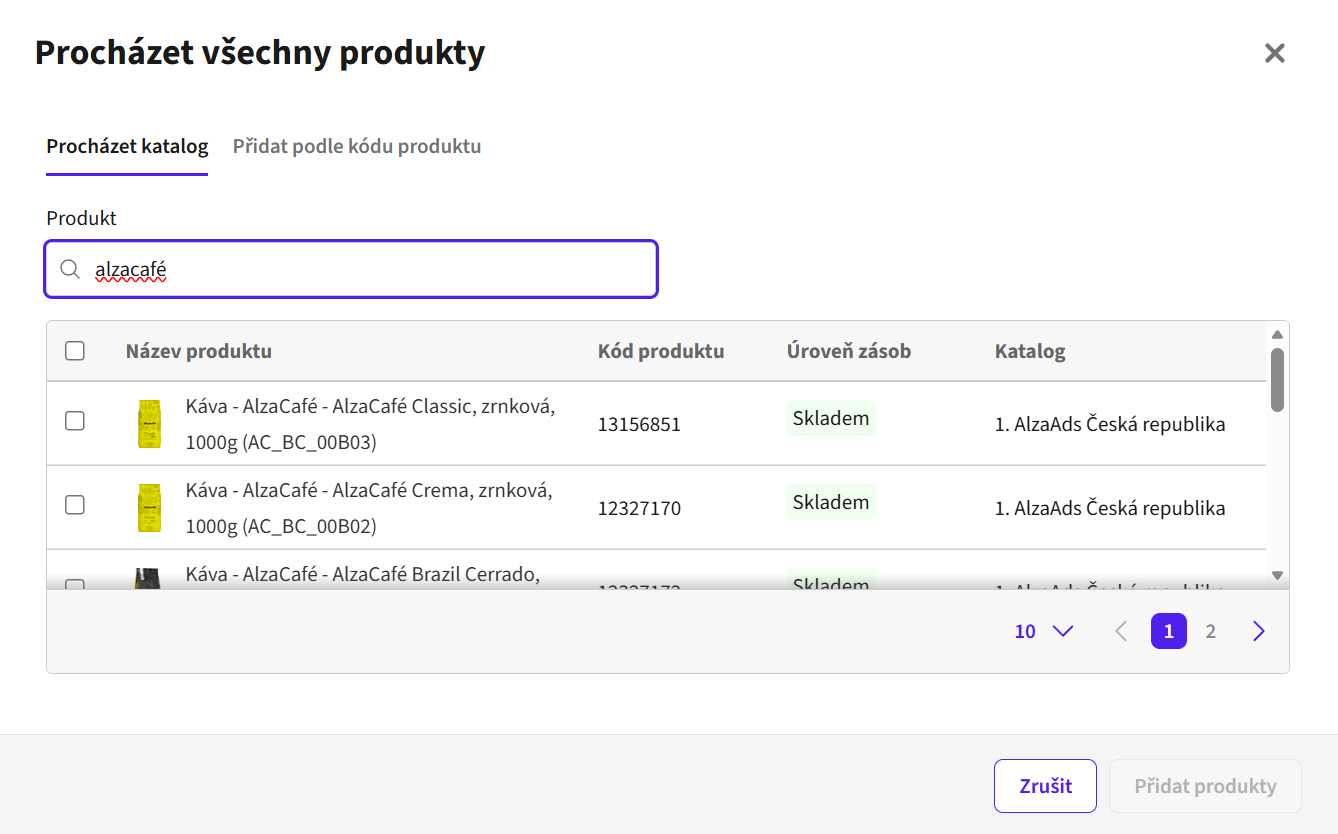Check the AlzaCafé Crema product row
The width and height of the screenshot is (1338, 834).
pos(75,505)
